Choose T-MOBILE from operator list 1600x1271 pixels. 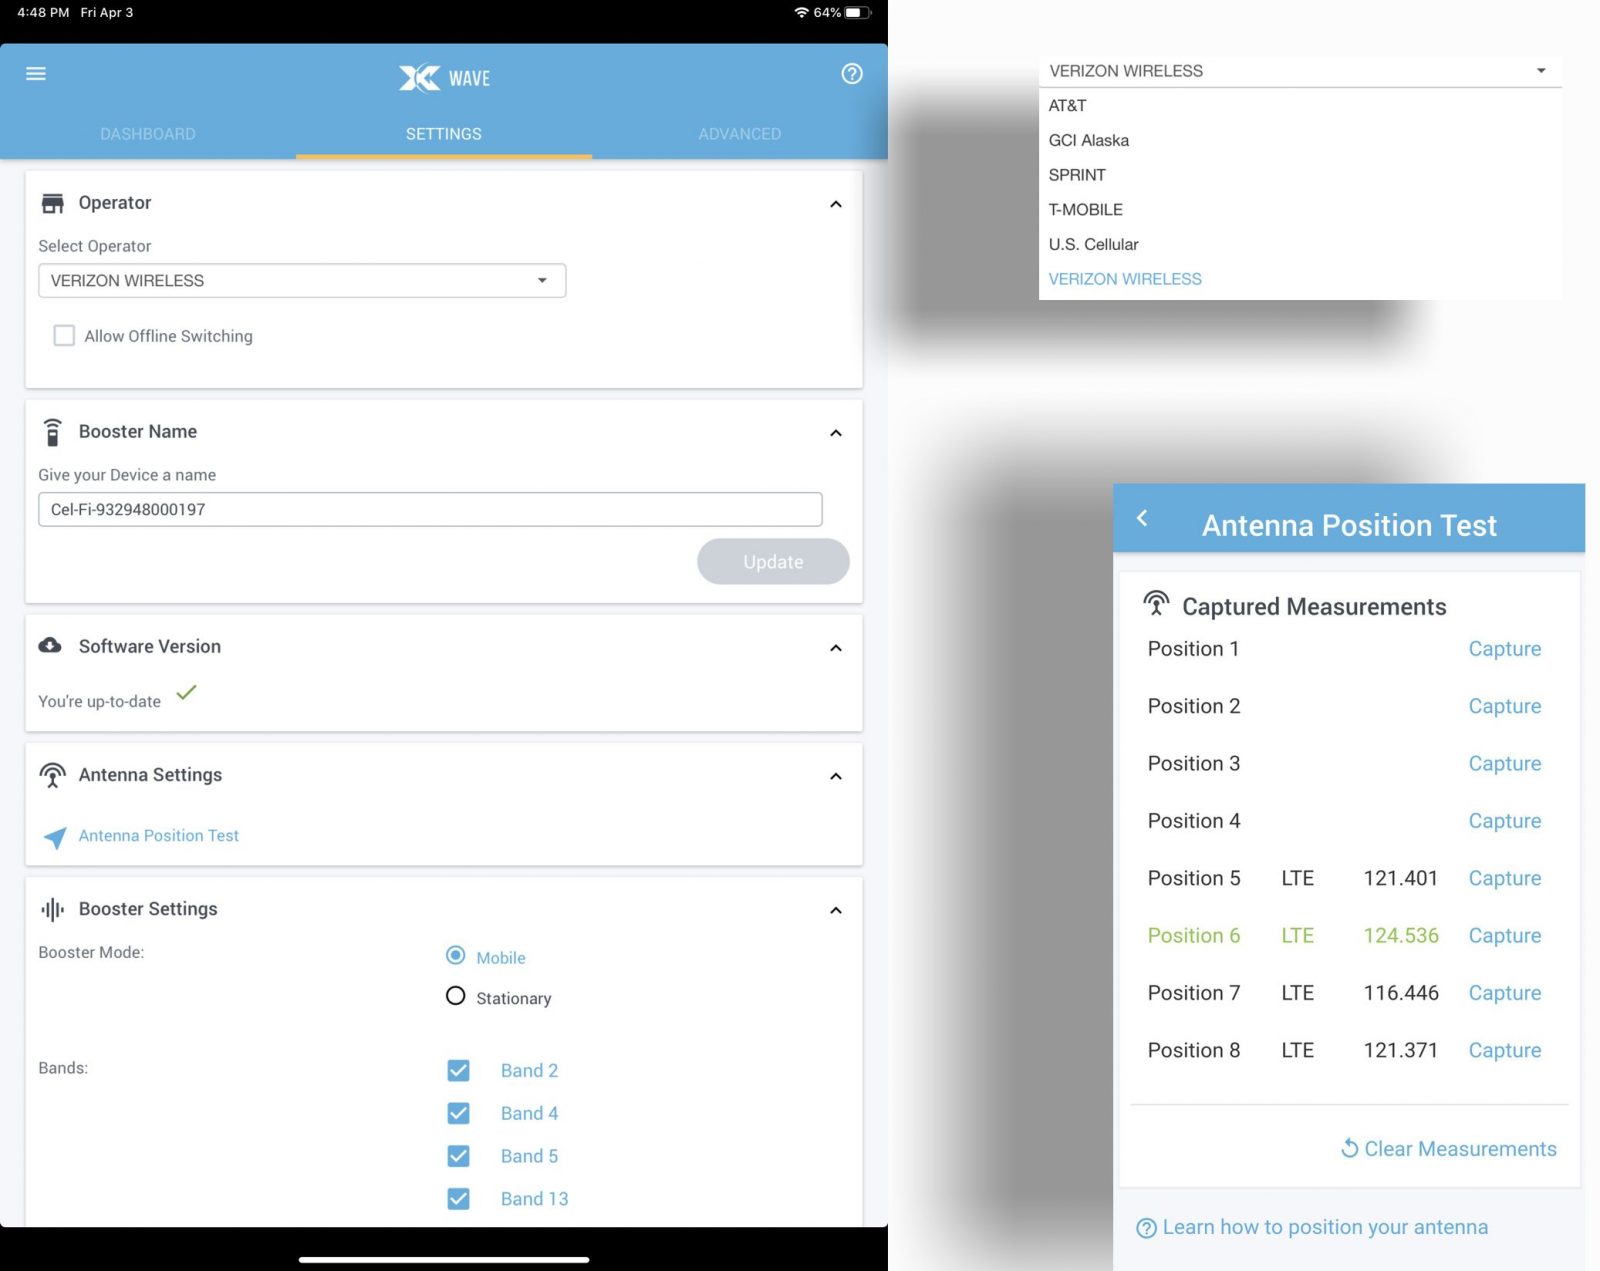click(x=1085, y=210)
